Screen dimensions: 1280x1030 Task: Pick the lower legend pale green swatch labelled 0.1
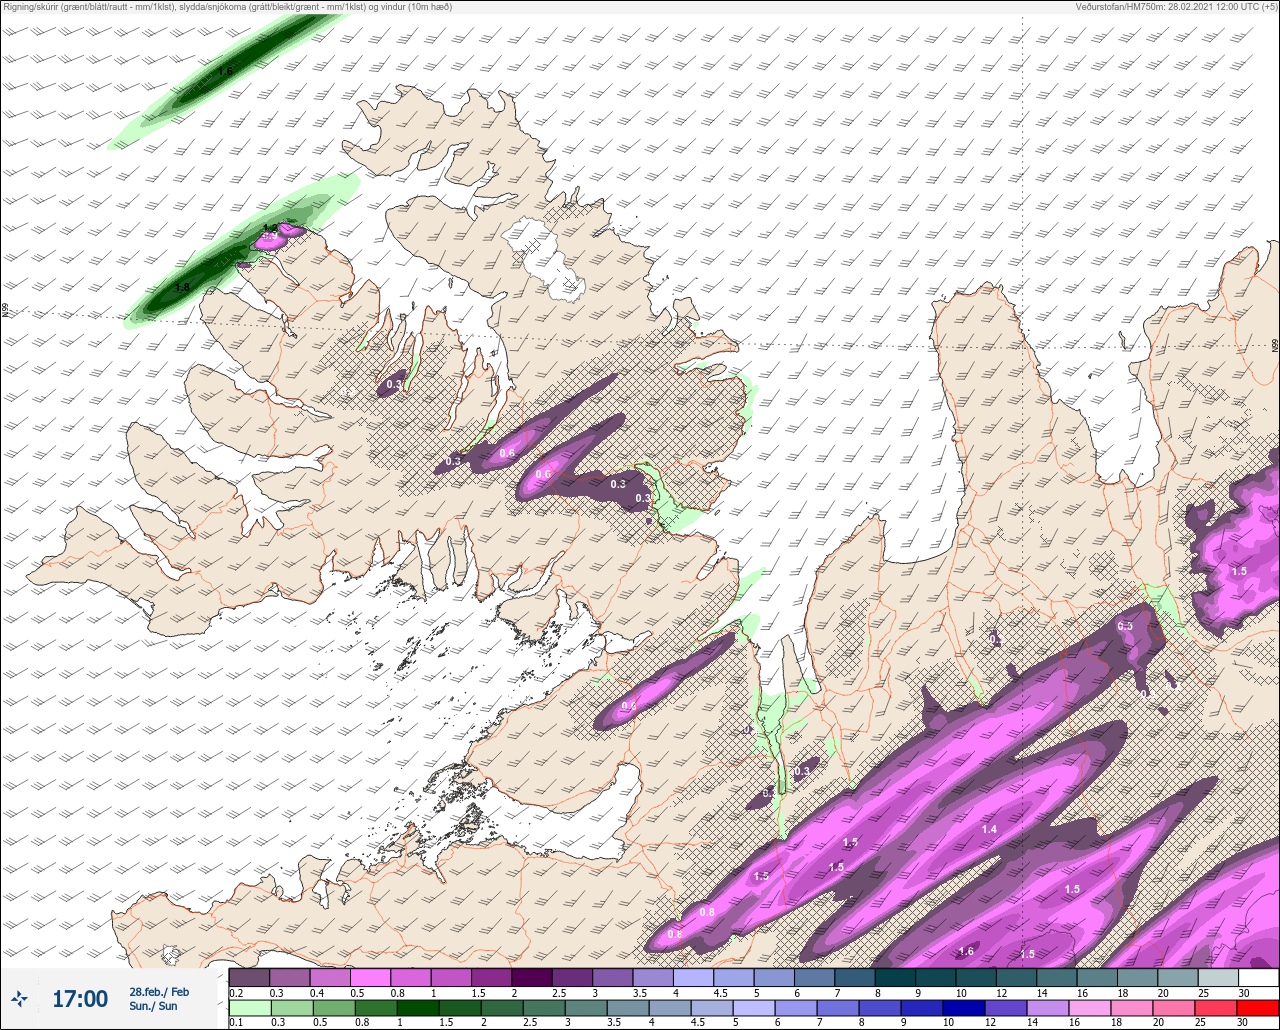(249, 1007)
